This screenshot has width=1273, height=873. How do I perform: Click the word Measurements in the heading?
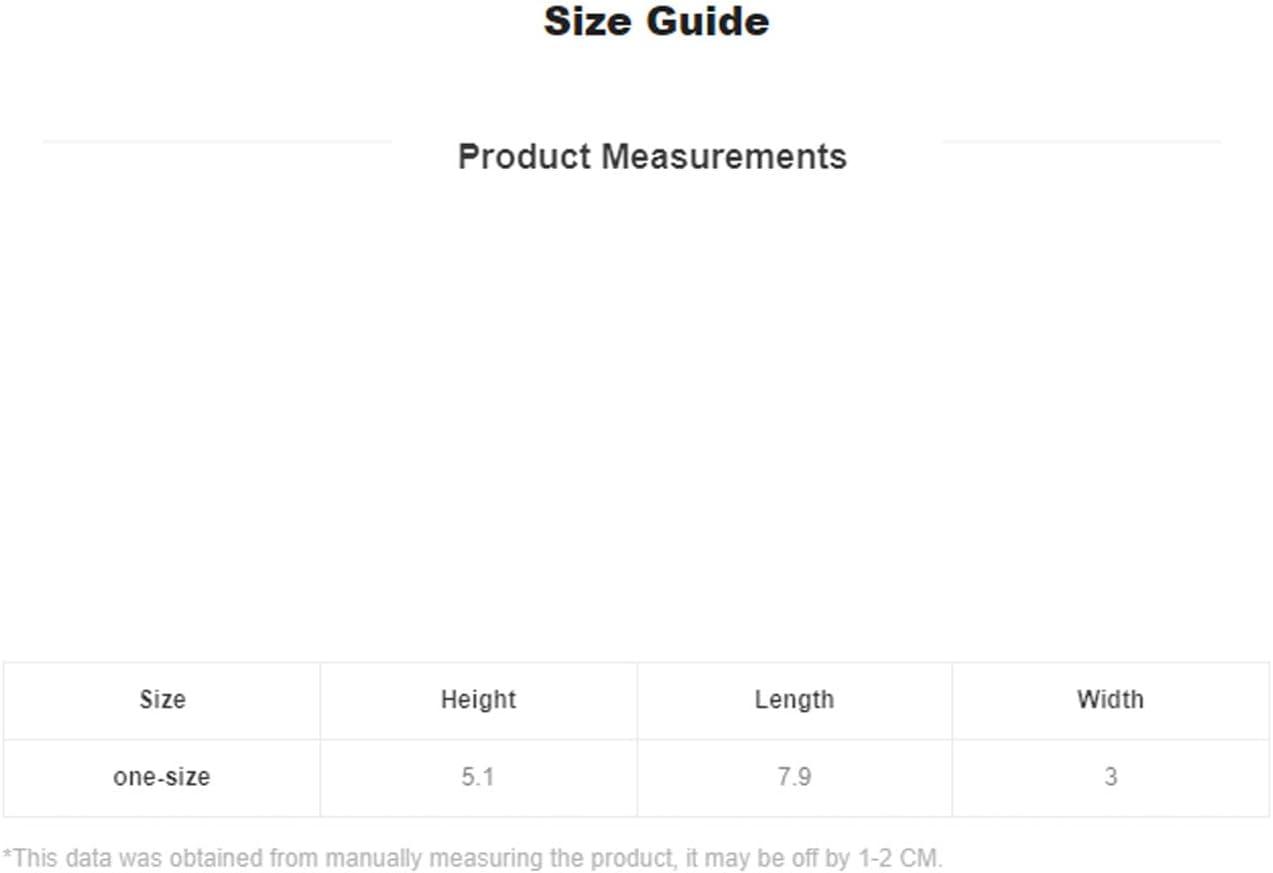[724, 157]
